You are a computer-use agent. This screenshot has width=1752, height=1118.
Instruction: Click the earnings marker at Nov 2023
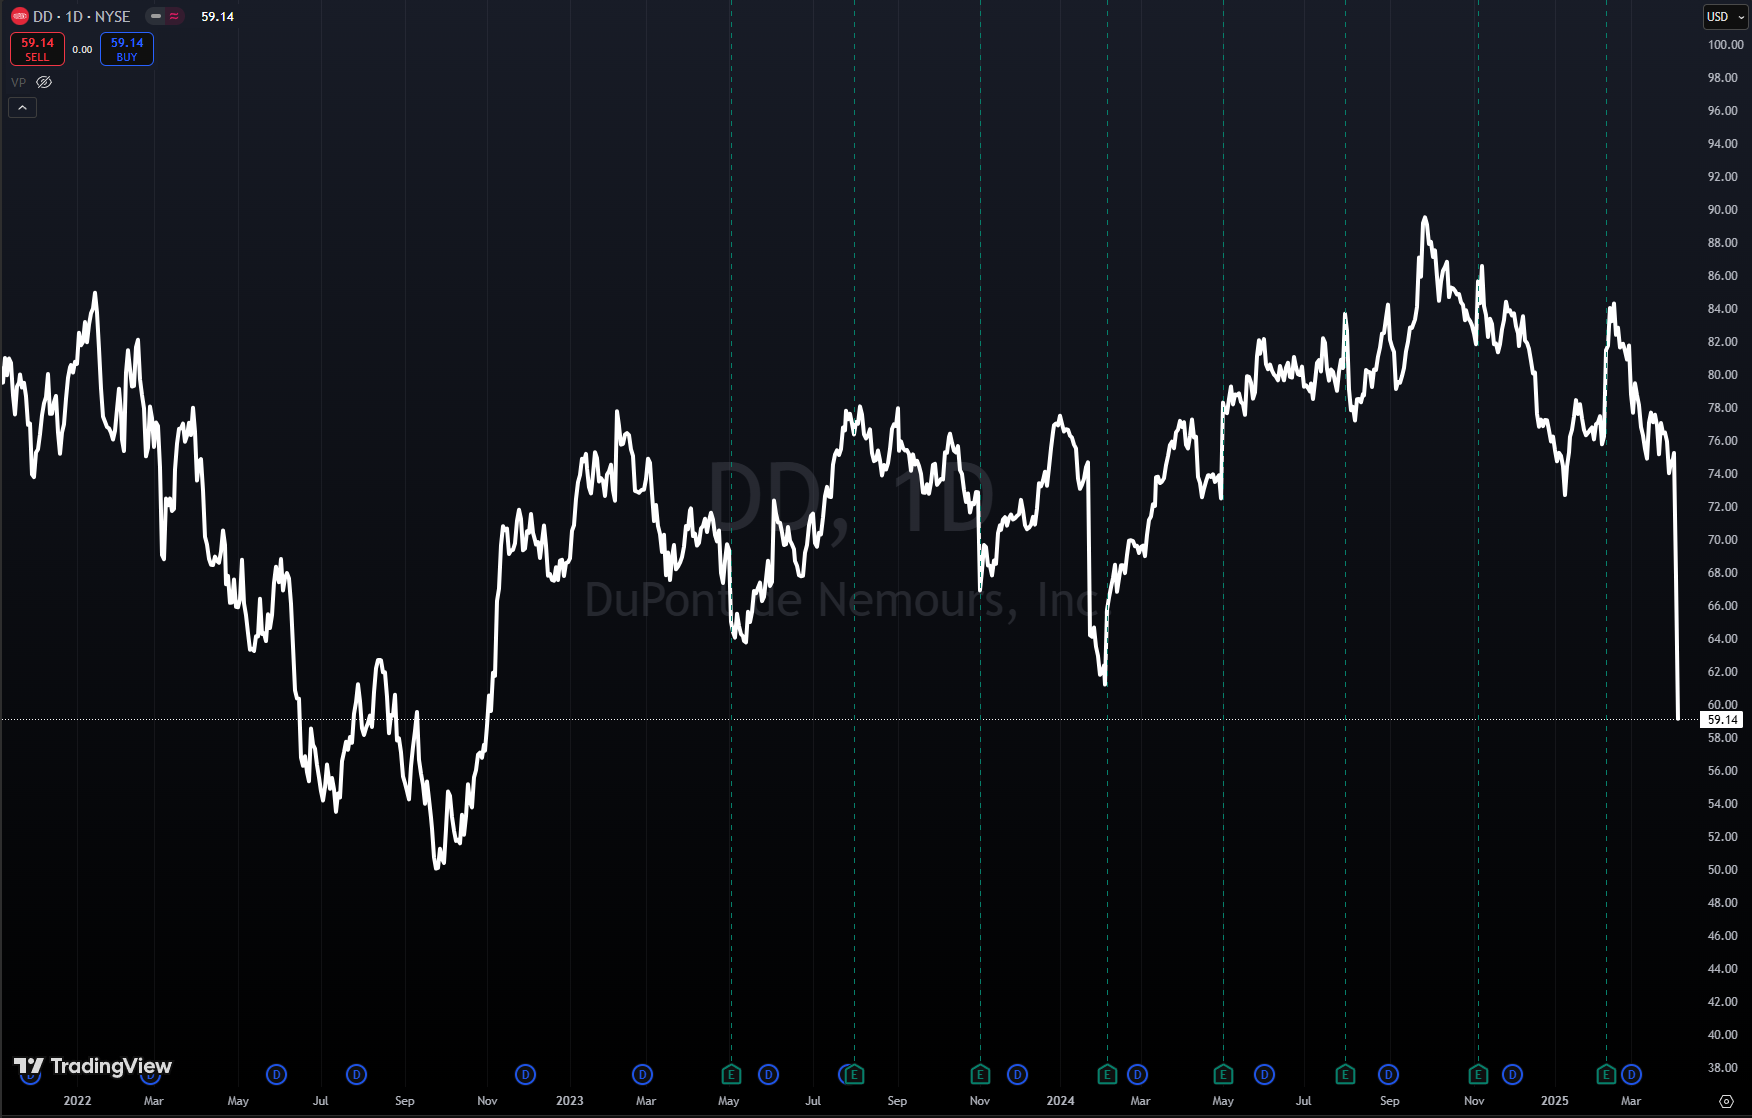click(x=980, y=1075)
